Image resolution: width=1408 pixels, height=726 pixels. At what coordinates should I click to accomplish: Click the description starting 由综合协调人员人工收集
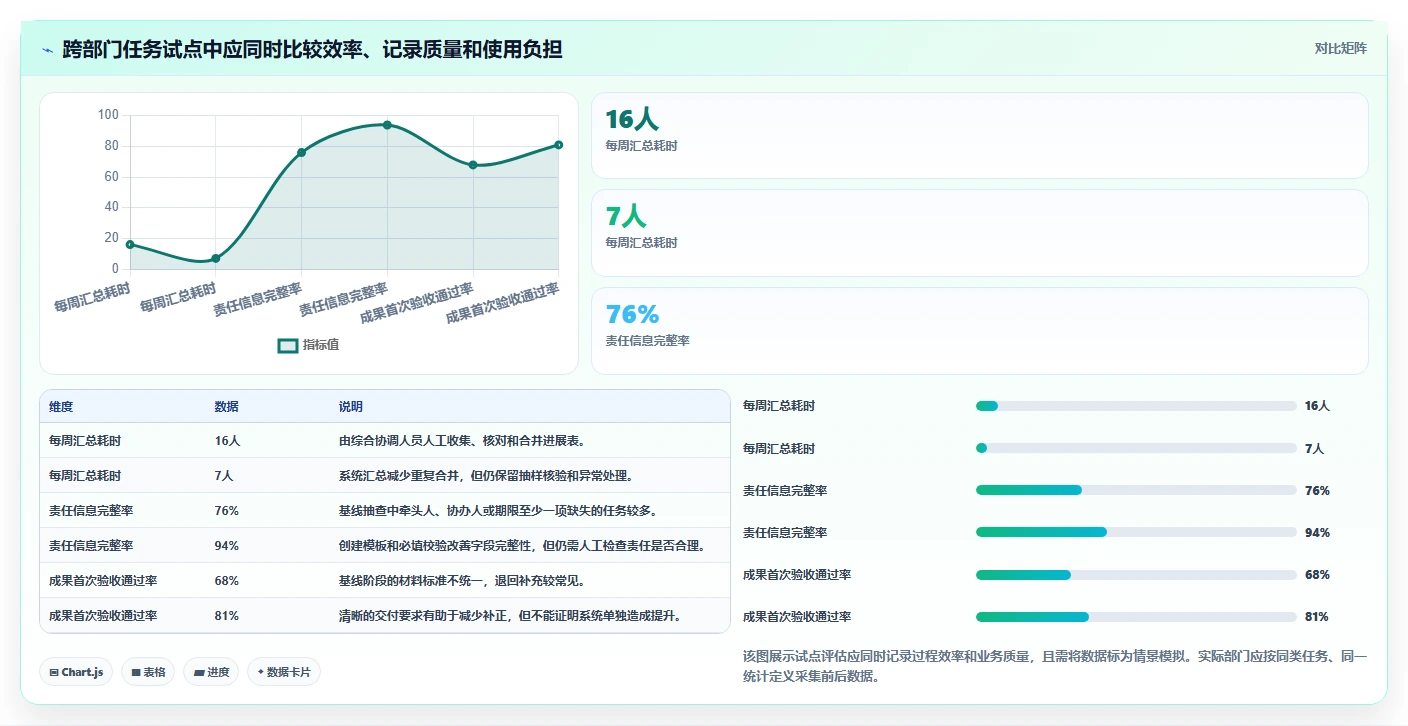click(x=463, y=440)
